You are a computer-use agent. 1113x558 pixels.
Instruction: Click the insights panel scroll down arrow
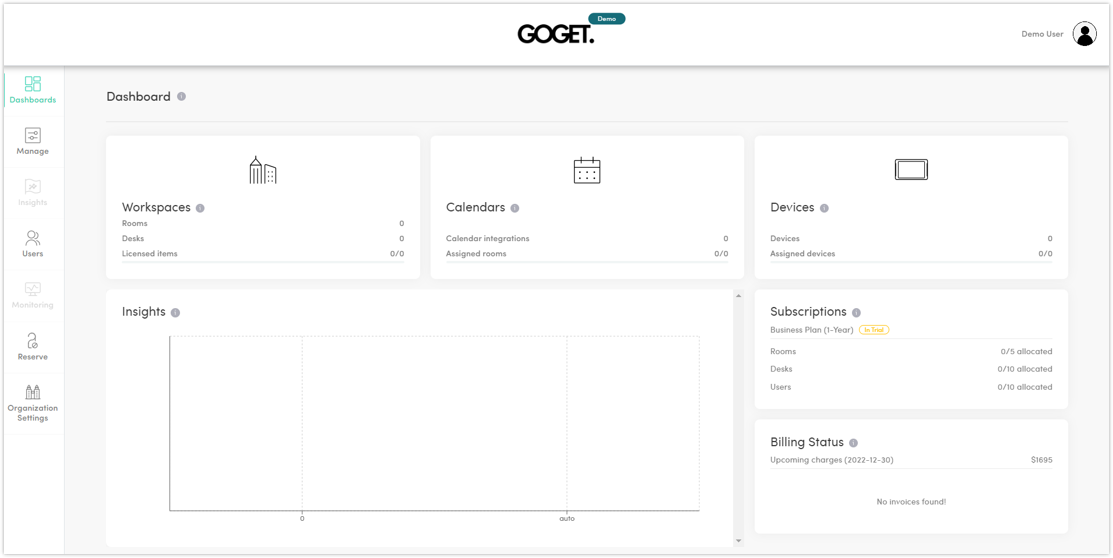pos(738,541)
